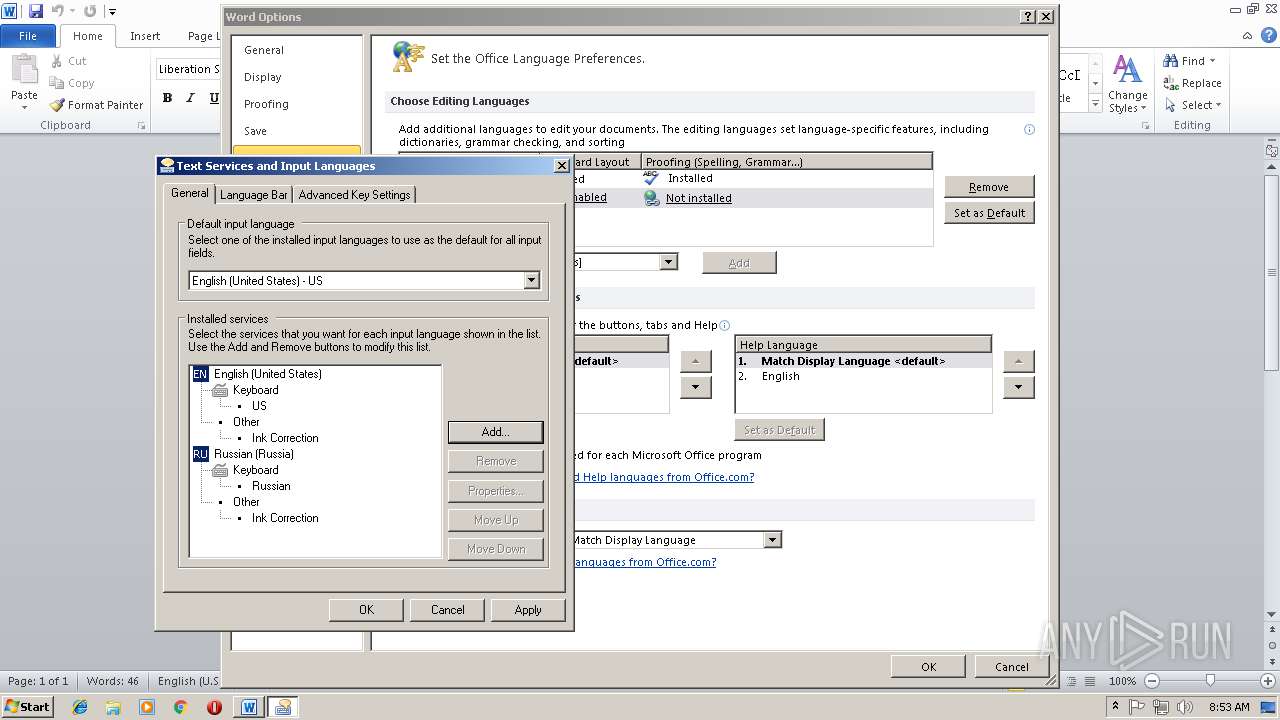The image size is (1280, 720).
Task: Click Cancel in Text Services dialog
Action: coord(447,610)
